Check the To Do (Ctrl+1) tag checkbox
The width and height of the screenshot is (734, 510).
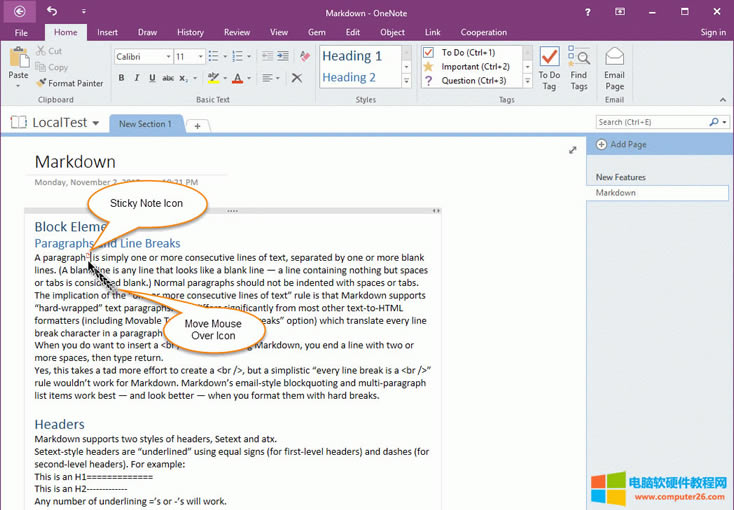[429, 52]
